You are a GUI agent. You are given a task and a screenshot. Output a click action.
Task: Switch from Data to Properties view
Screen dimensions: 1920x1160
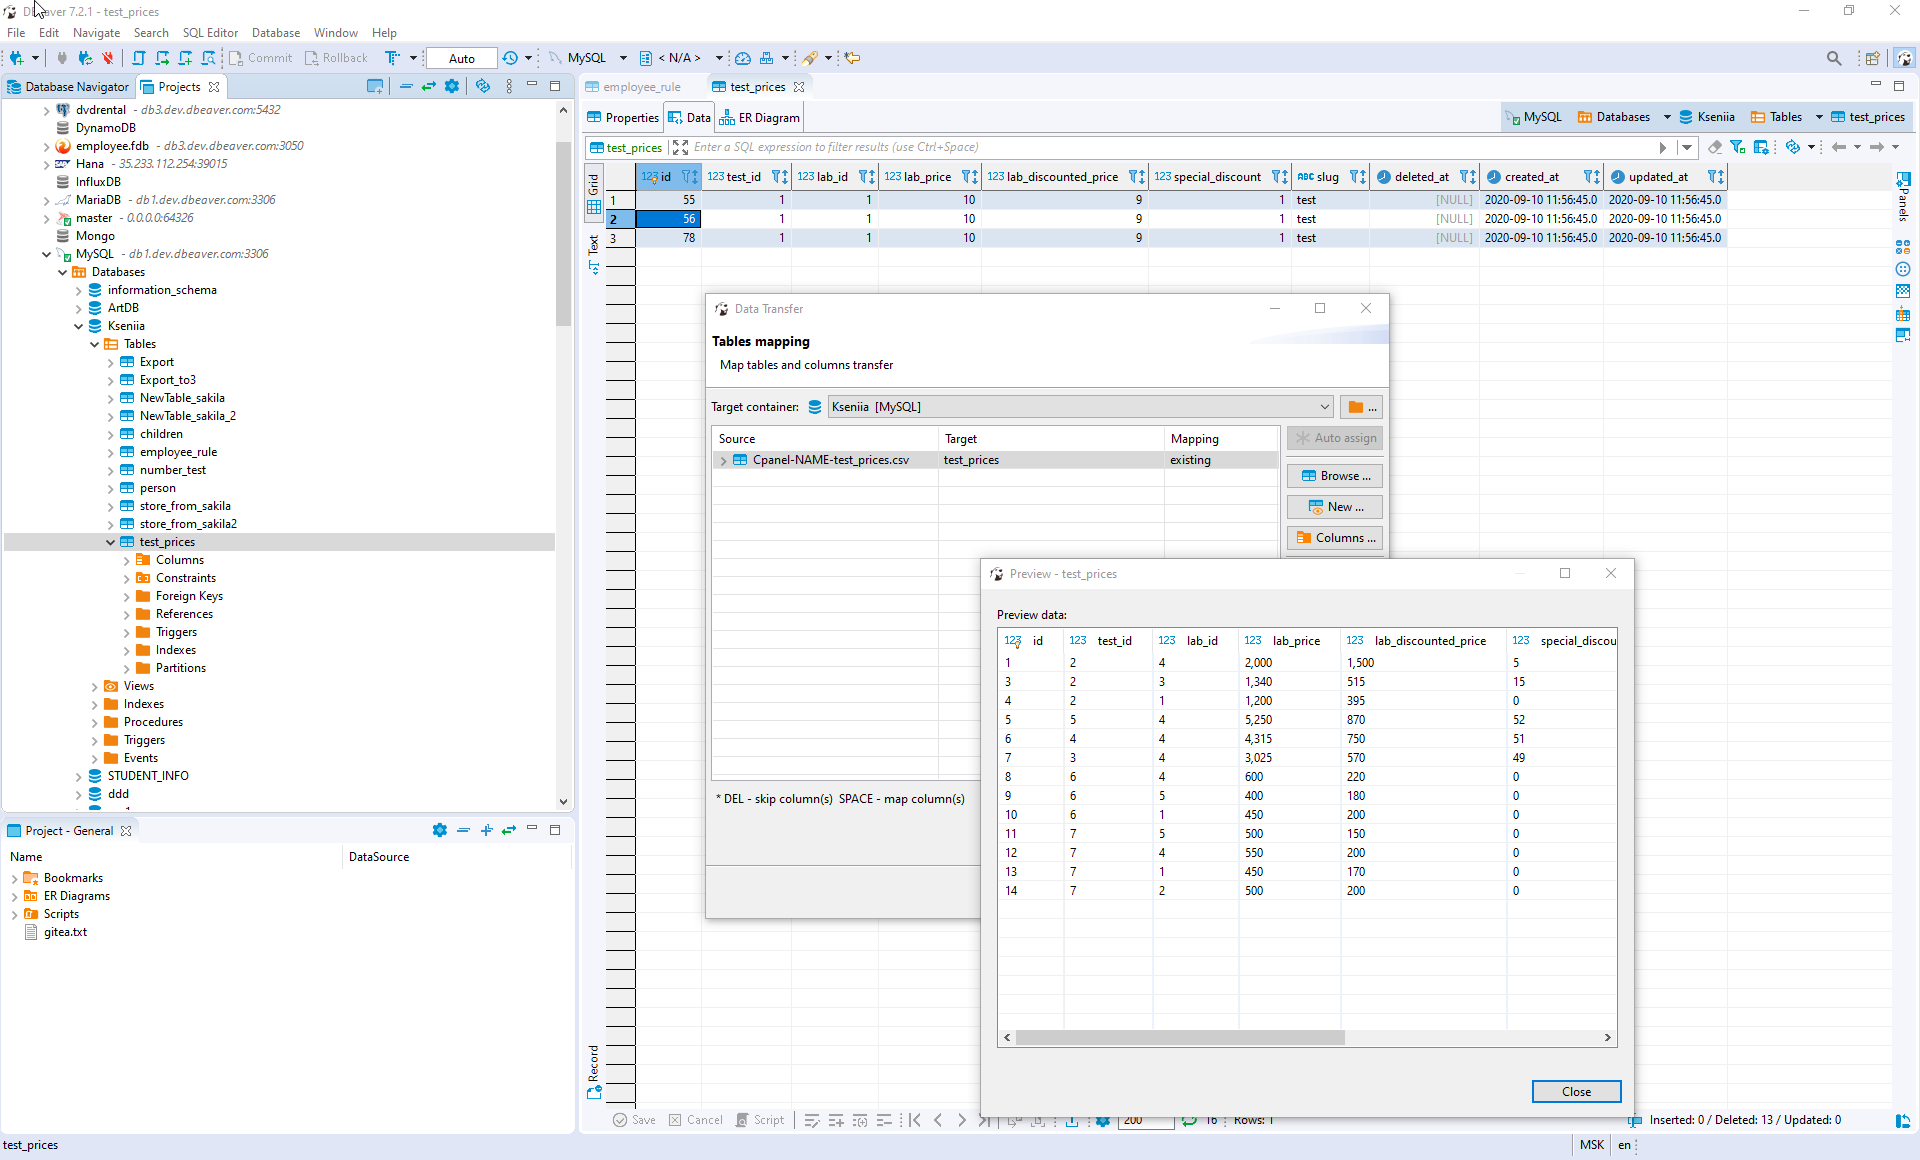630,117
